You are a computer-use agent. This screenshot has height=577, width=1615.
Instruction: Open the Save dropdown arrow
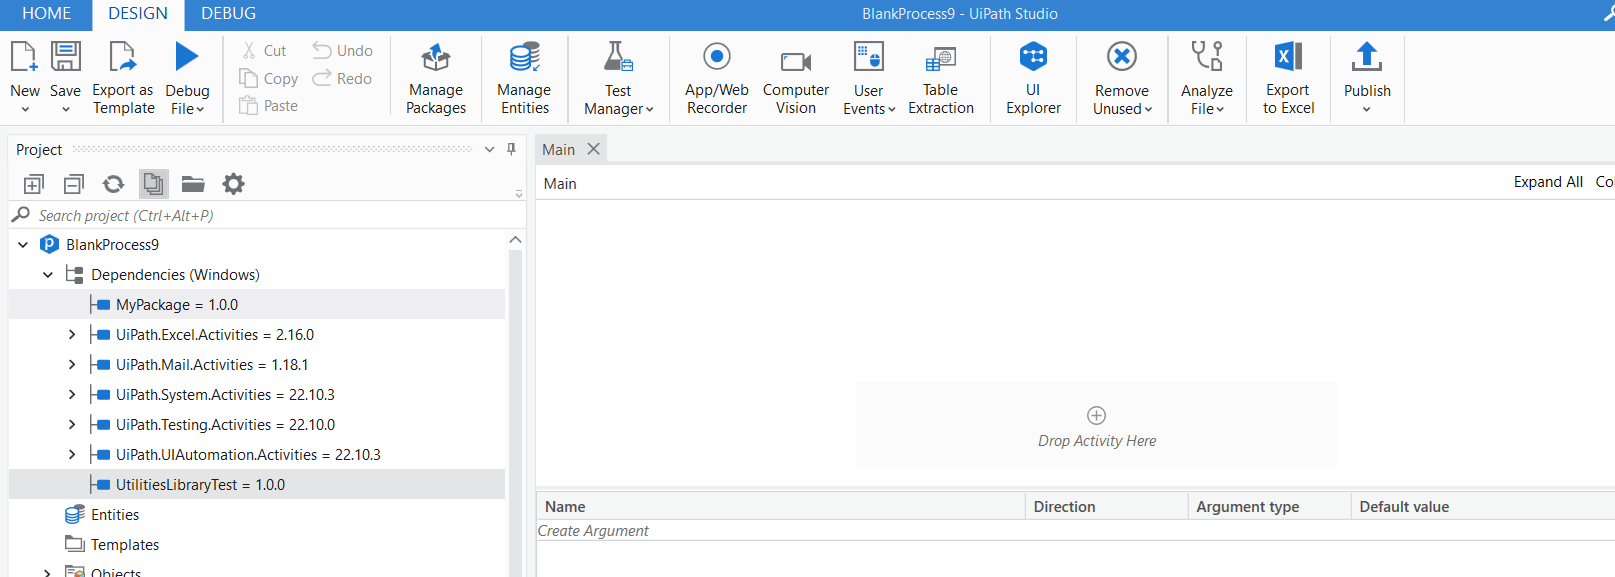(66, 109)
